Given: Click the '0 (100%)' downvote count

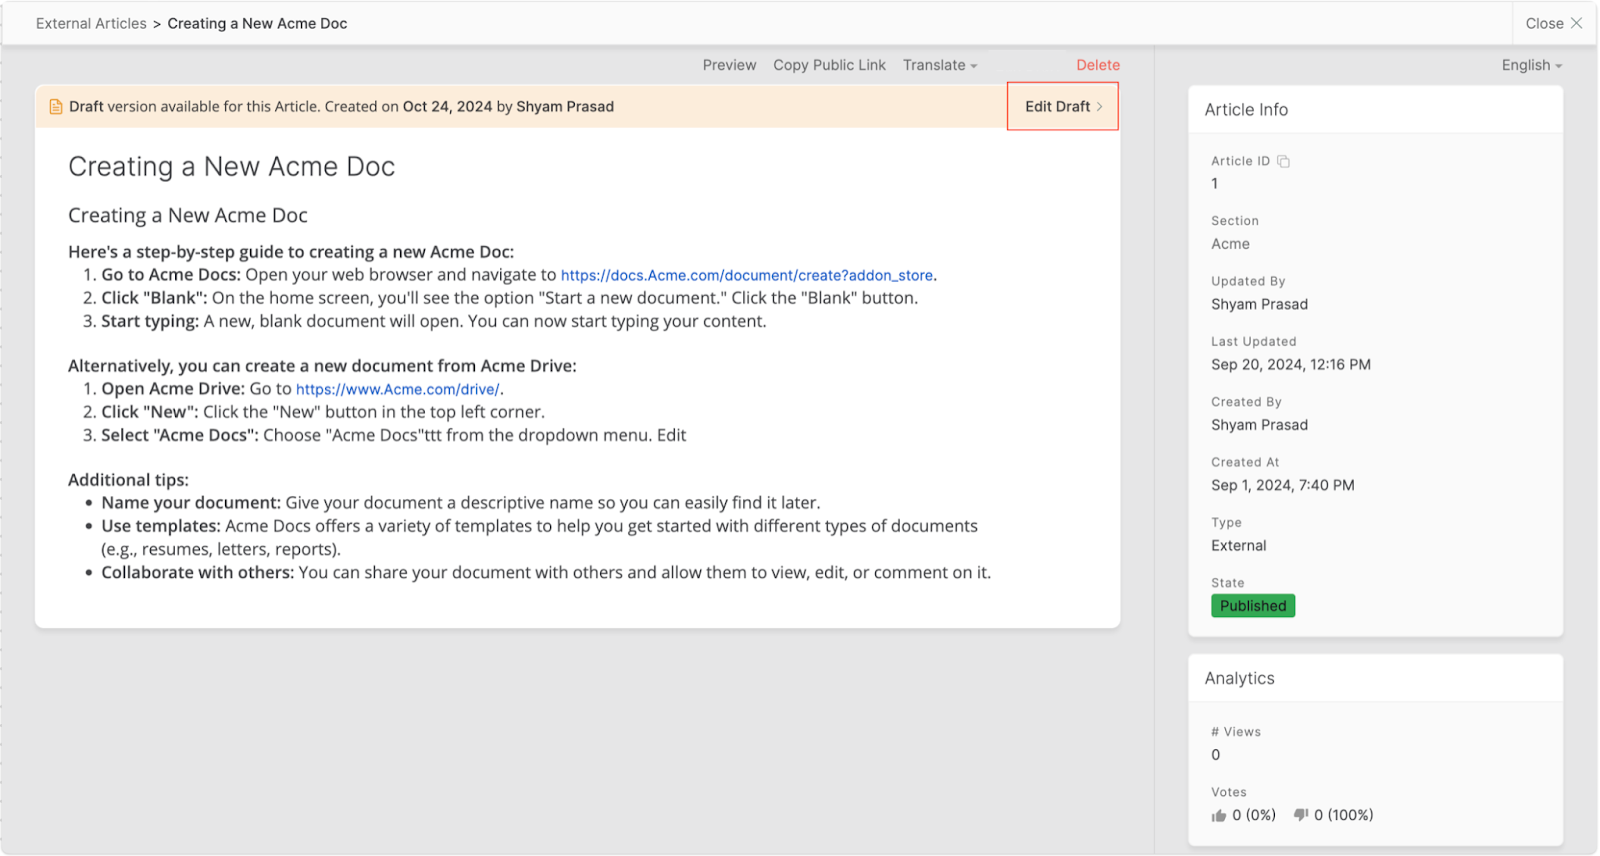Looking at the screenshot, I should 1344,815.
